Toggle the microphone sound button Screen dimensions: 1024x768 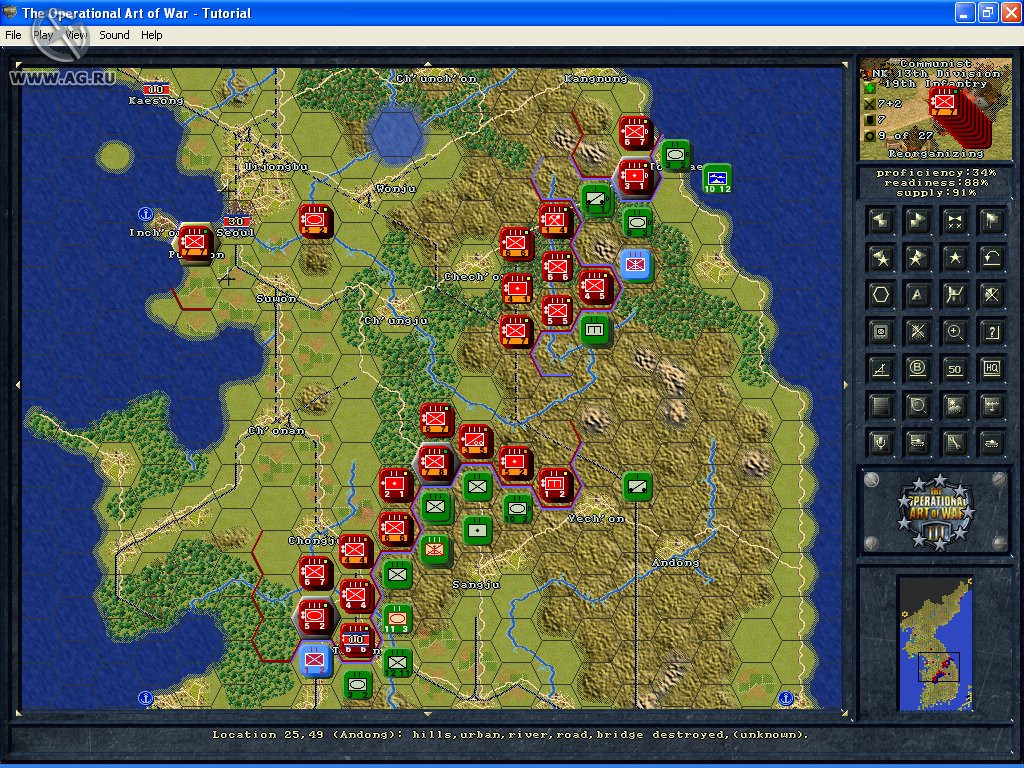pyautogui.click(x=880, y=443)
